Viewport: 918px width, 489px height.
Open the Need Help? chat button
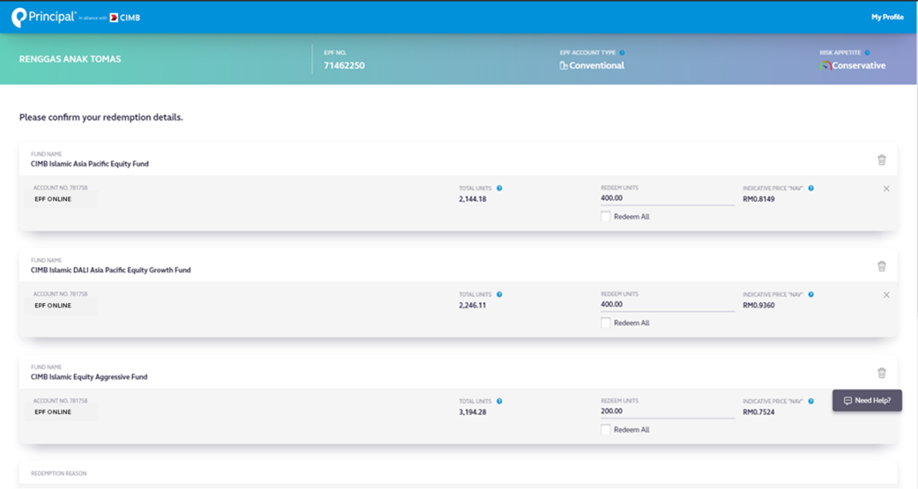tap(867, 401)
